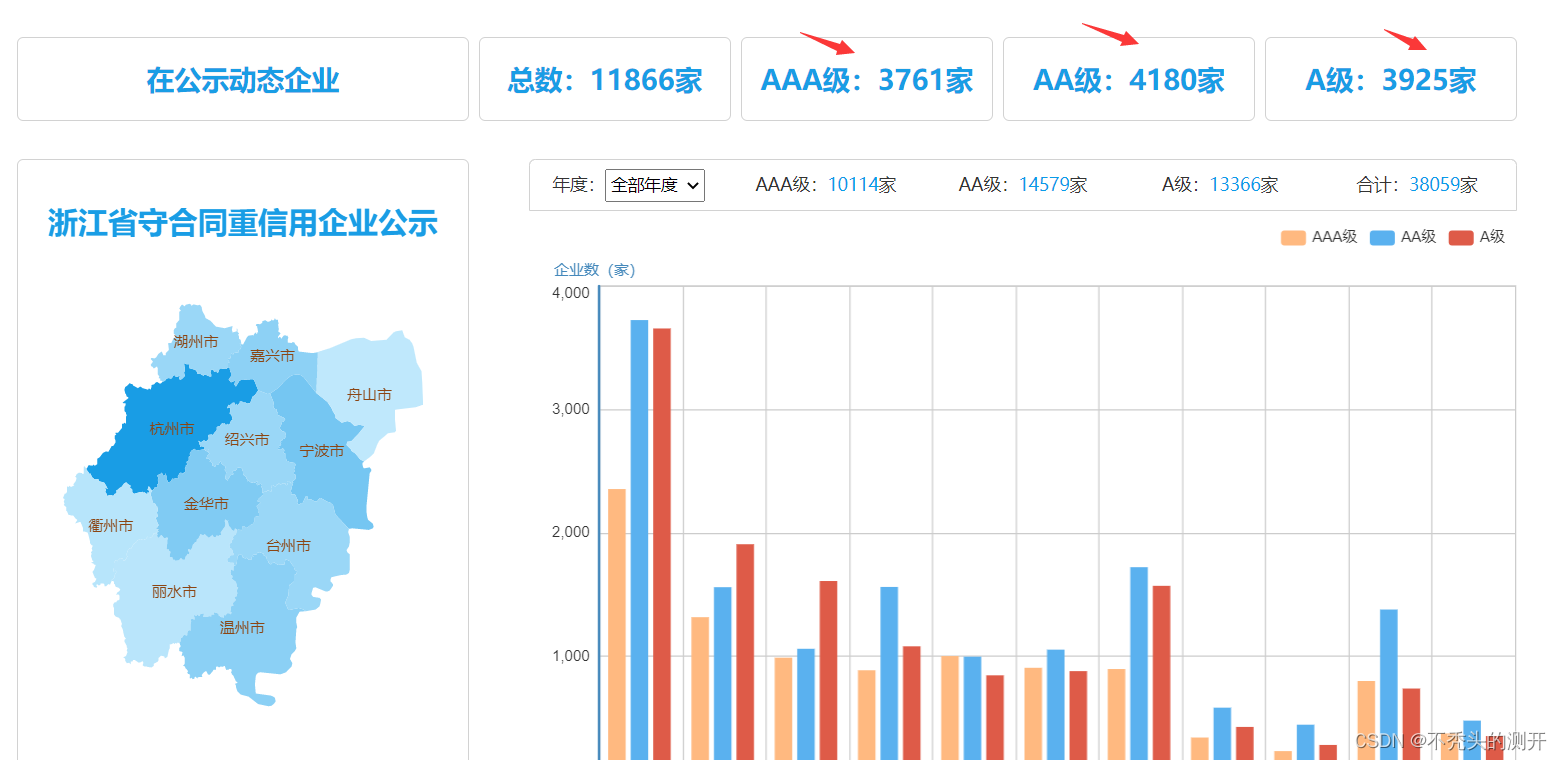1562x760 pixels.
Task: Click the A级 red legend swatch
Action: coord(1461,237)
